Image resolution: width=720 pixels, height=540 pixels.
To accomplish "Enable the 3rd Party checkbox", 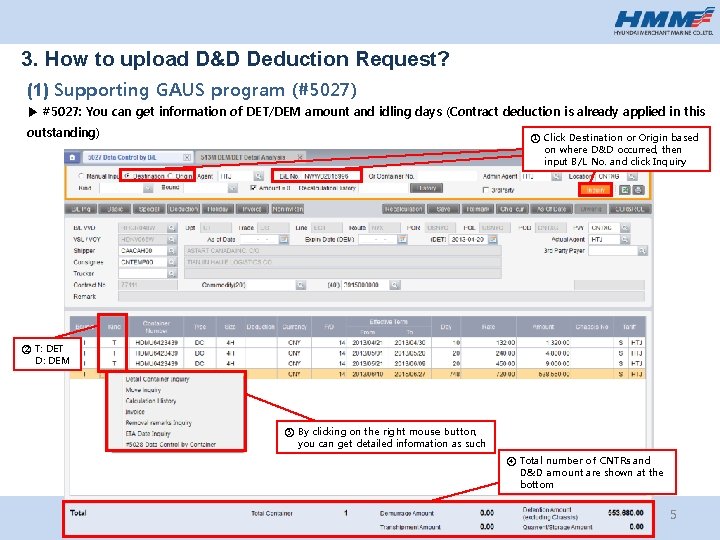I will point(485,190).
